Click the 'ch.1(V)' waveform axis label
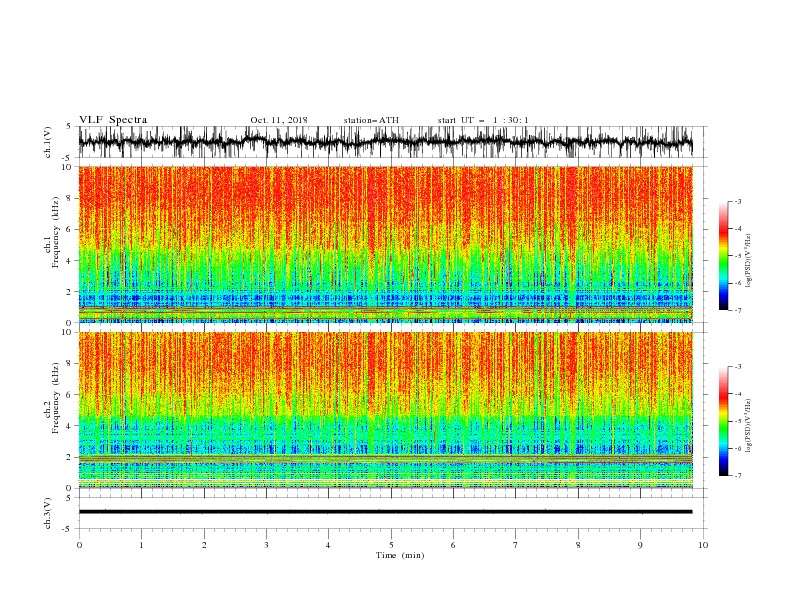Image resolution: width=792 pixels, height=612 pixels. [48, 142]
